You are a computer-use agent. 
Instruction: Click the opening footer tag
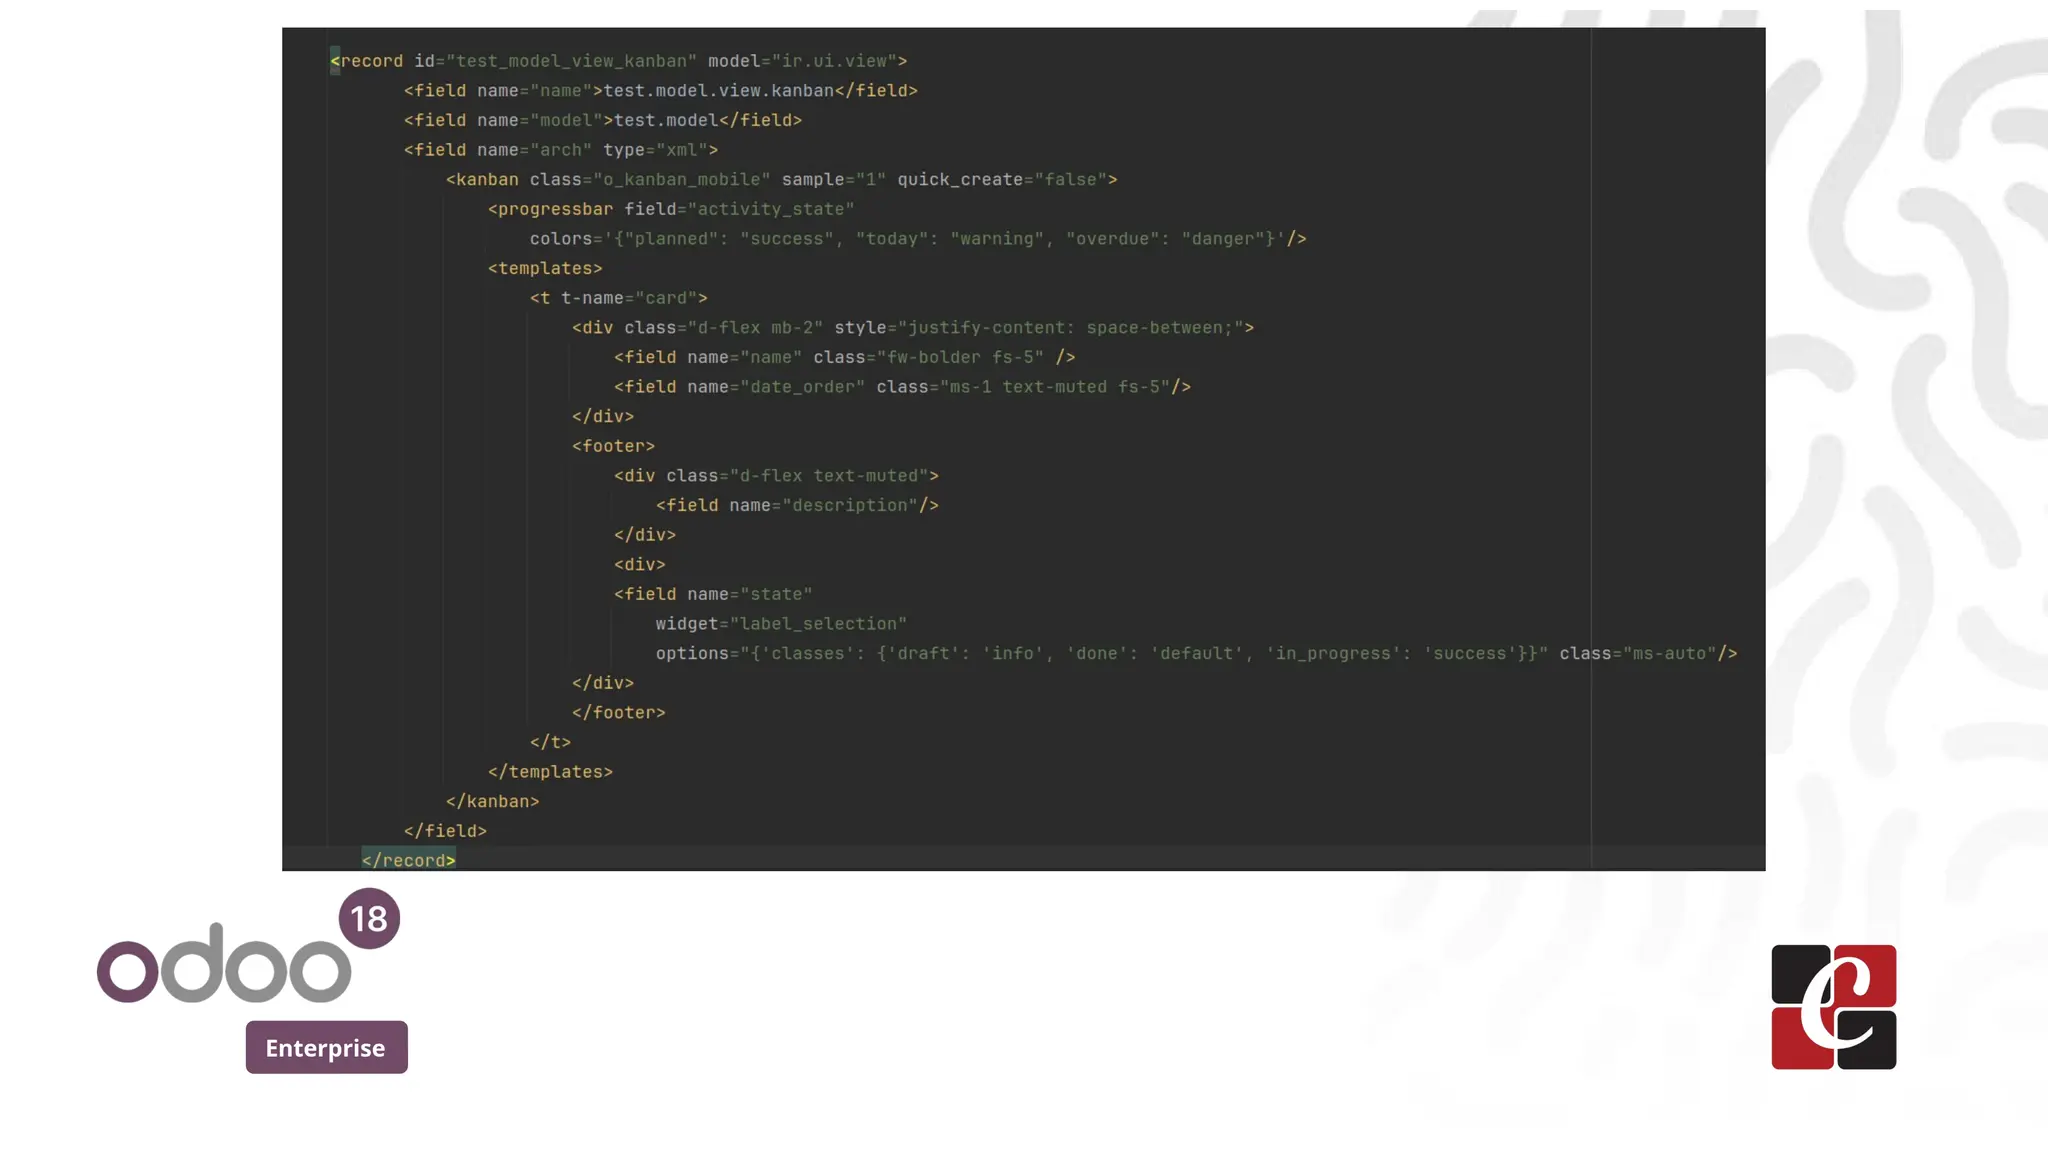pyautogui.click(x=613, y=446)
